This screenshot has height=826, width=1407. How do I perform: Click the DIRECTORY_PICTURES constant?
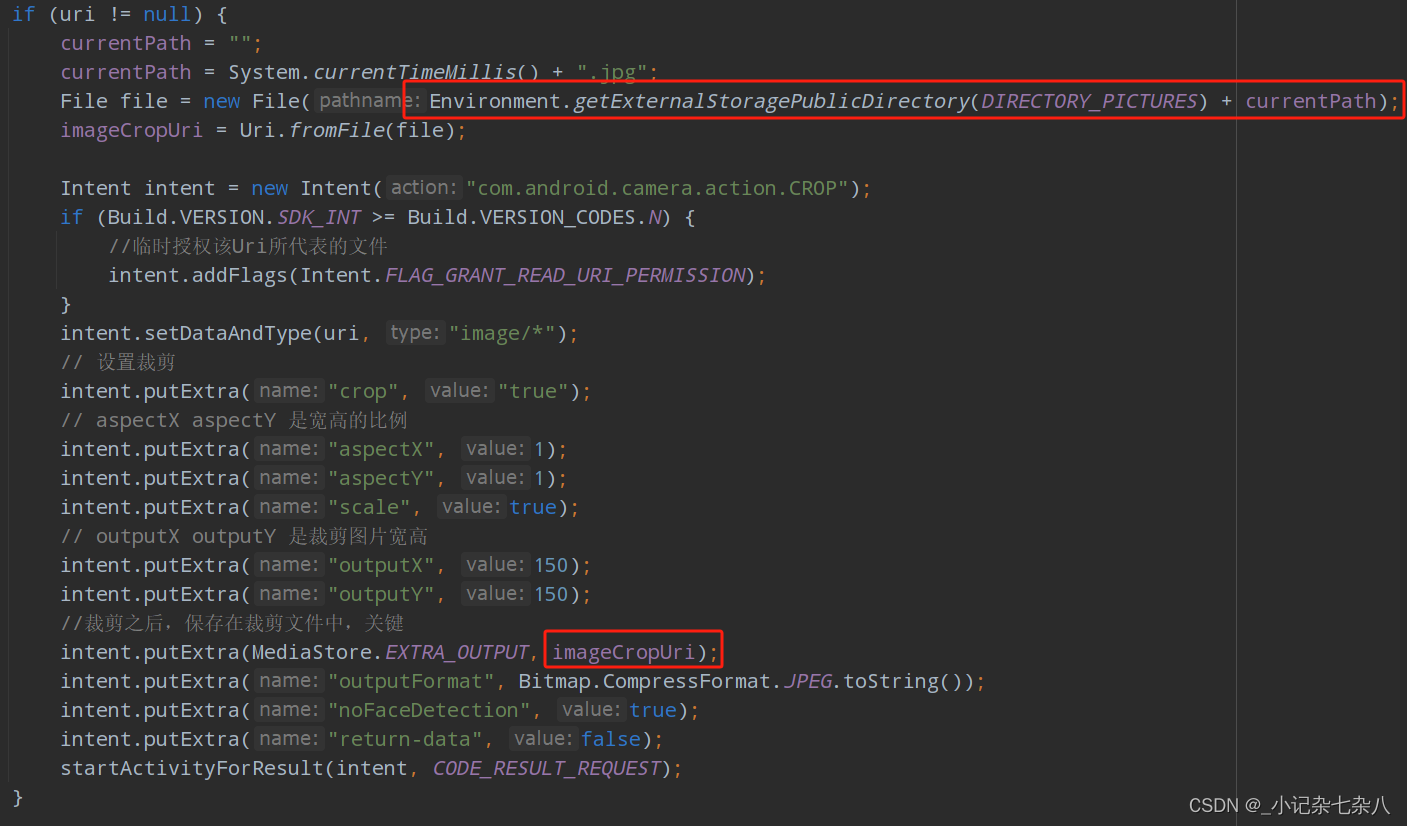pyautogui.click(x=1089, y=101)
